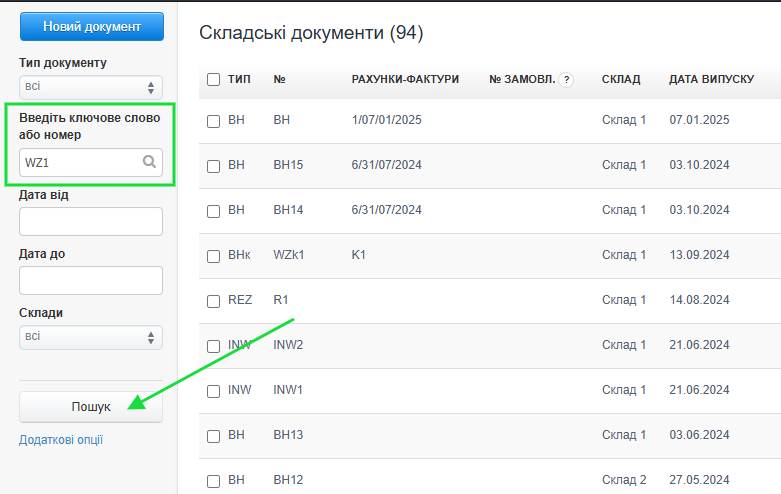Click the СКЛАД column header

621,79
